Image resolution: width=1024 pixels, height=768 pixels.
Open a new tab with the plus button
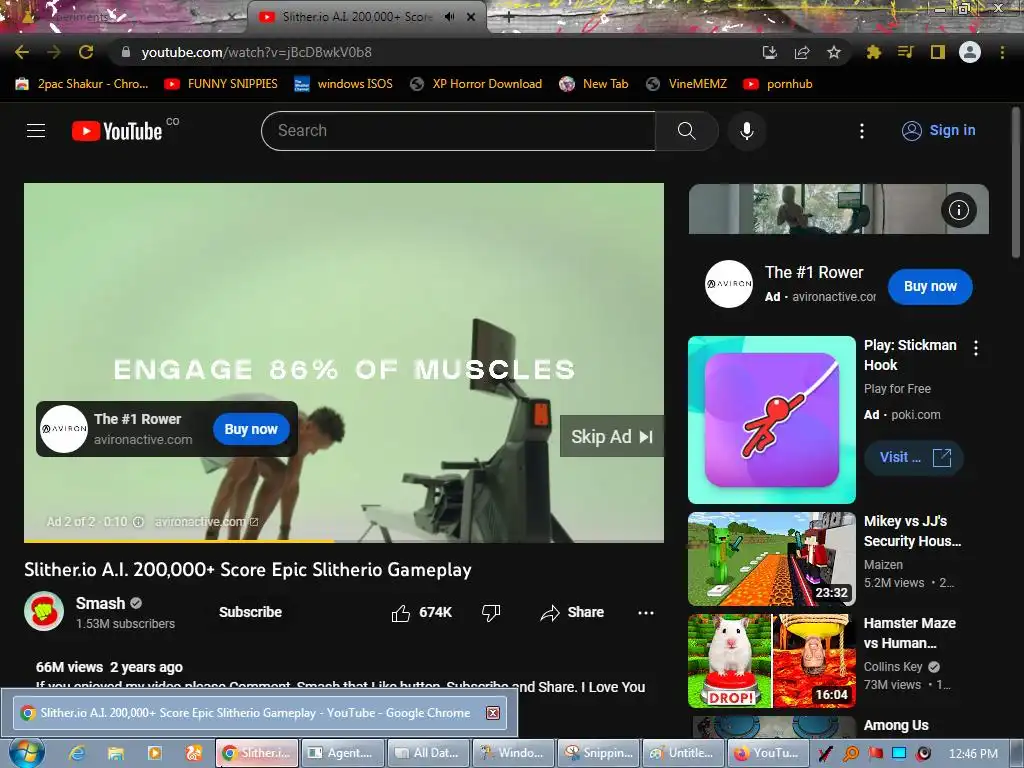508,17
